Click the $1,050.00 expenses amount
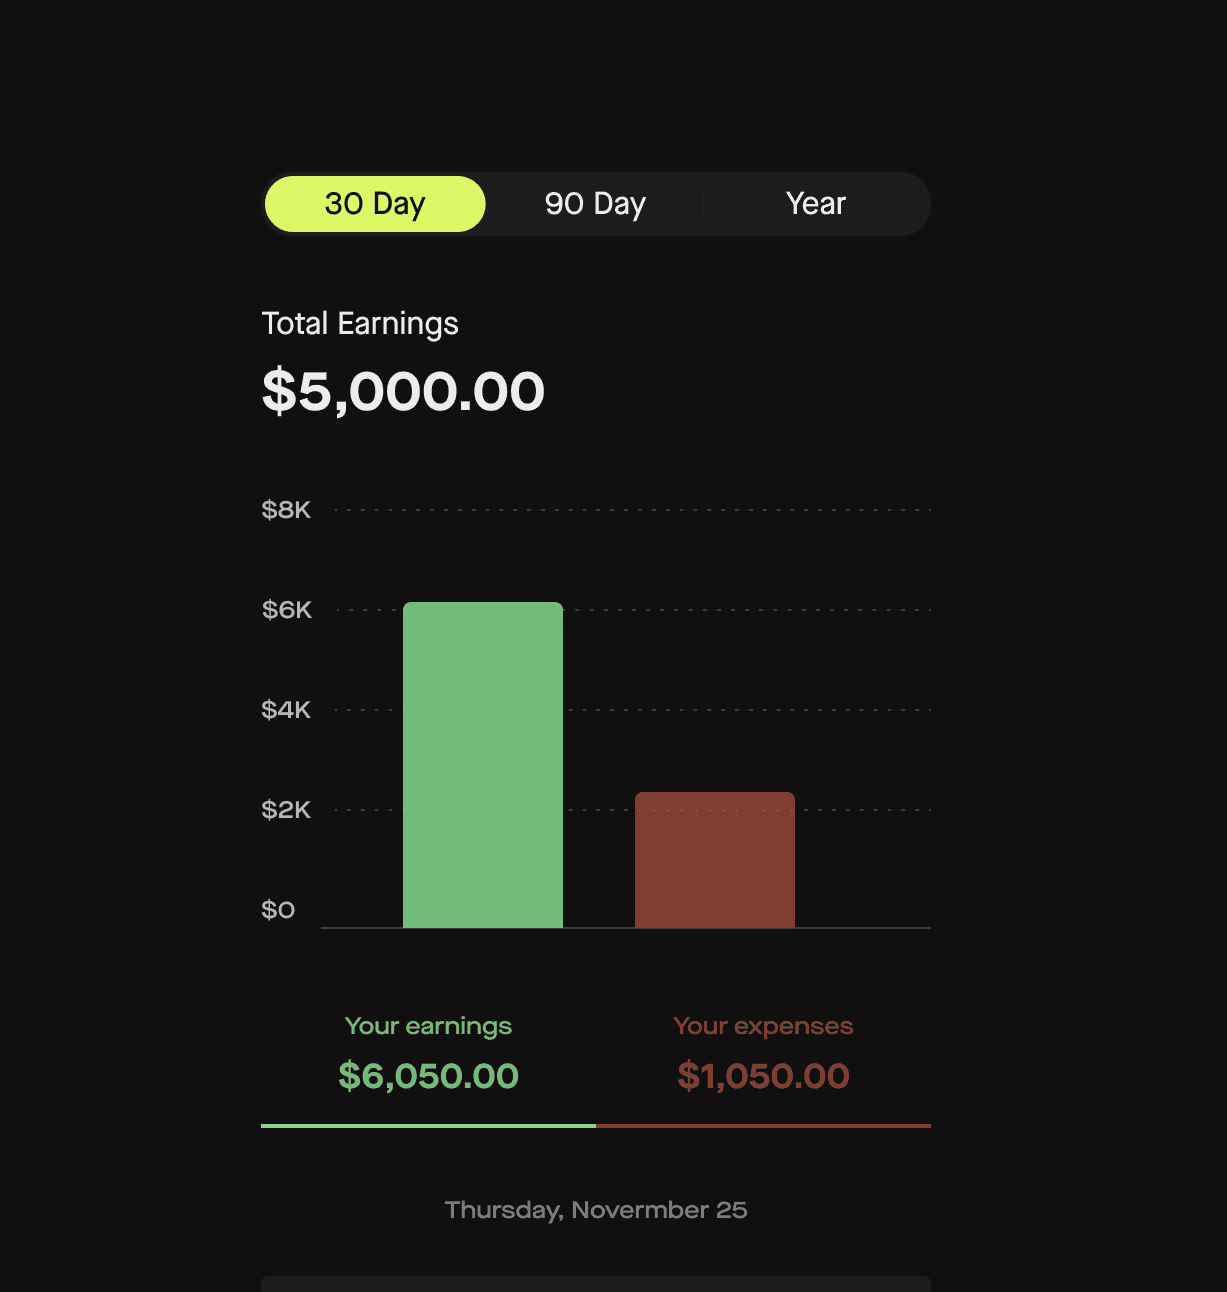Viewport: 1227px width, 1292px height. pyautogui.click(x=763, y=1076)
